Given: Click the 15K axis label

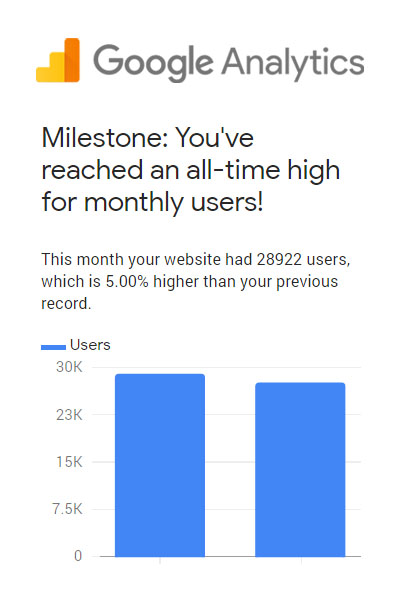Looking at the screenshot, I should (69, 462).
